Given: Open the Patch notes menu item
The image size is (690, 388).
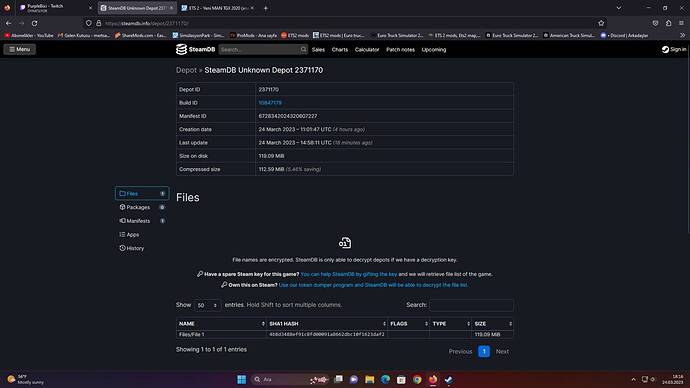Looking at the screenshot, I should tap(400, 50).
